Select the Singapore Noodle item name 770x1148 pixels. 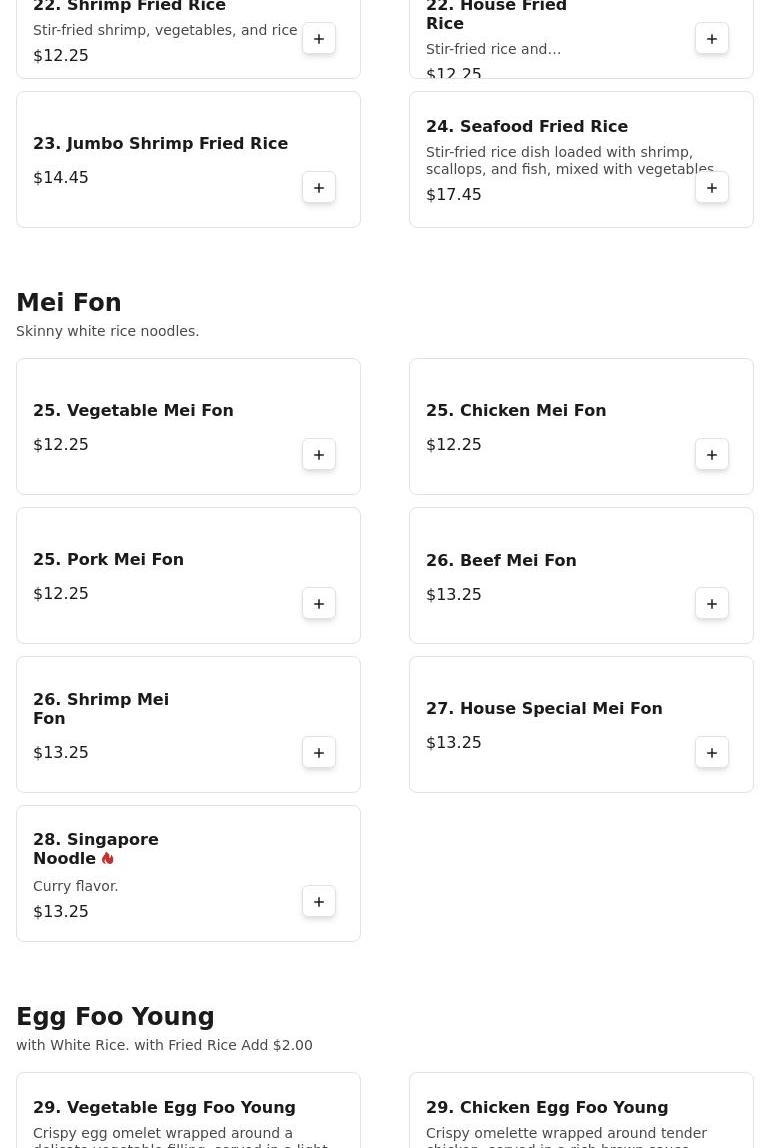(95, 848)
